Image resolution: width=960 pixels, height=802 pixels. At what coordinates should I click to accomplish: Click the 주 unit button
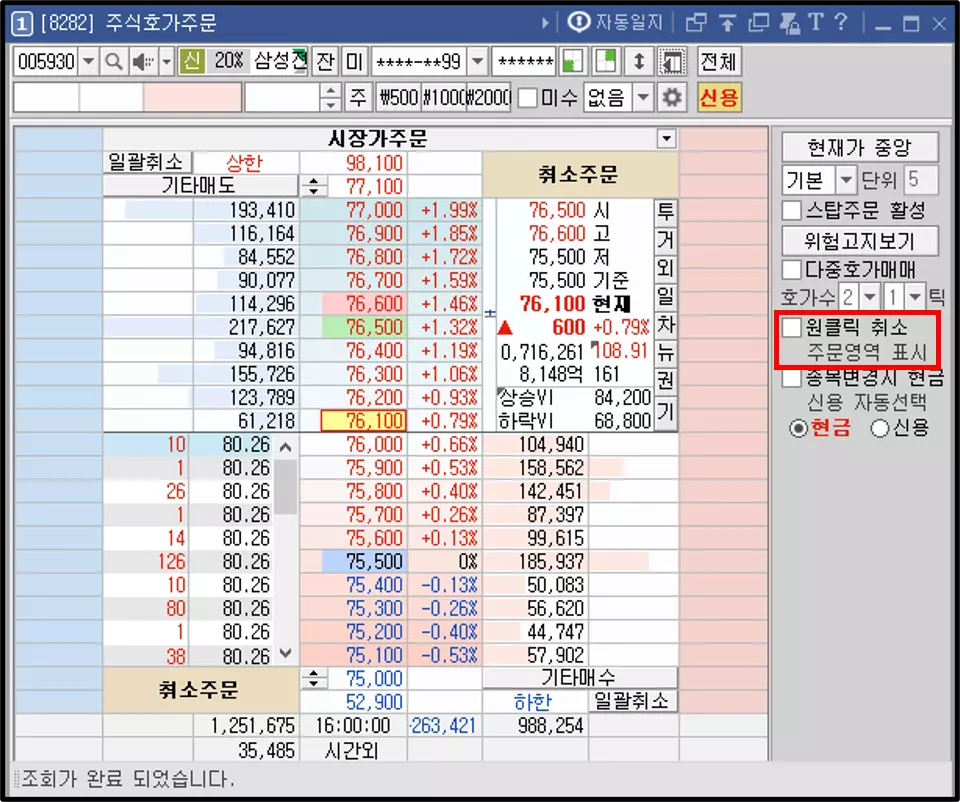coord(359,98)
